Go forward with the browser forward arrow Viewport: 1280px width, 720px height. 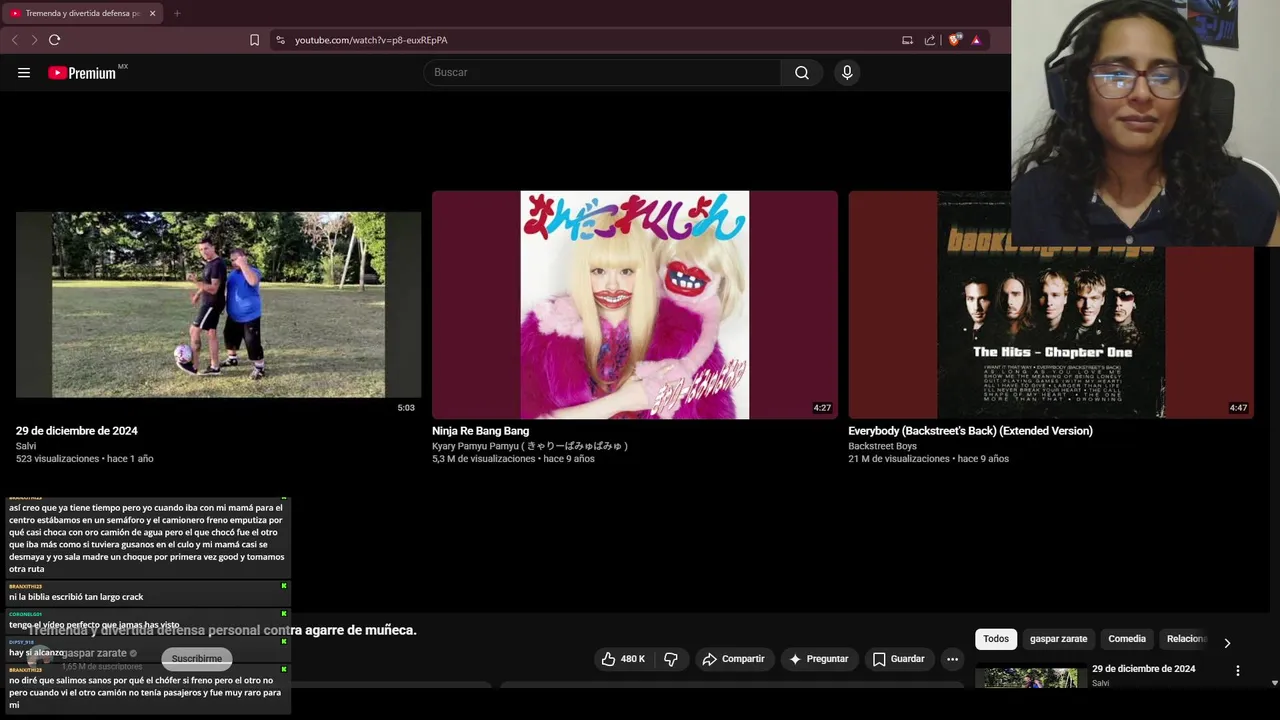[x=34, y=40]
